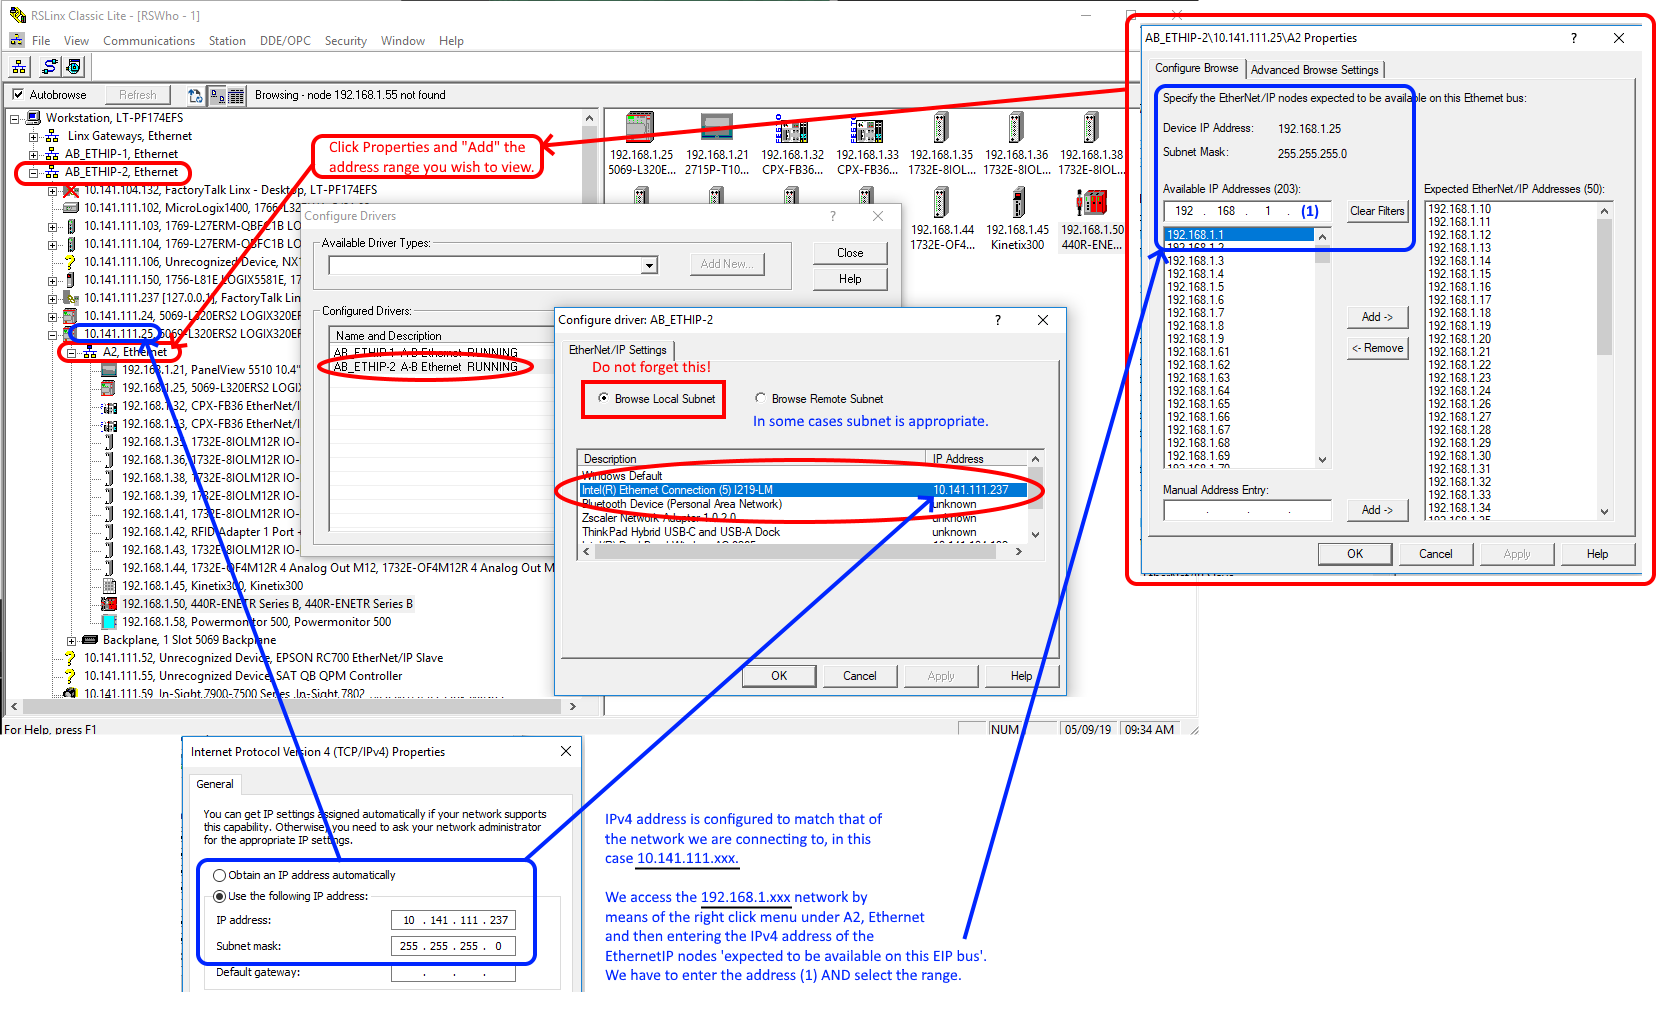Click the driver diagnostics toolbar icon

[73, 67]
